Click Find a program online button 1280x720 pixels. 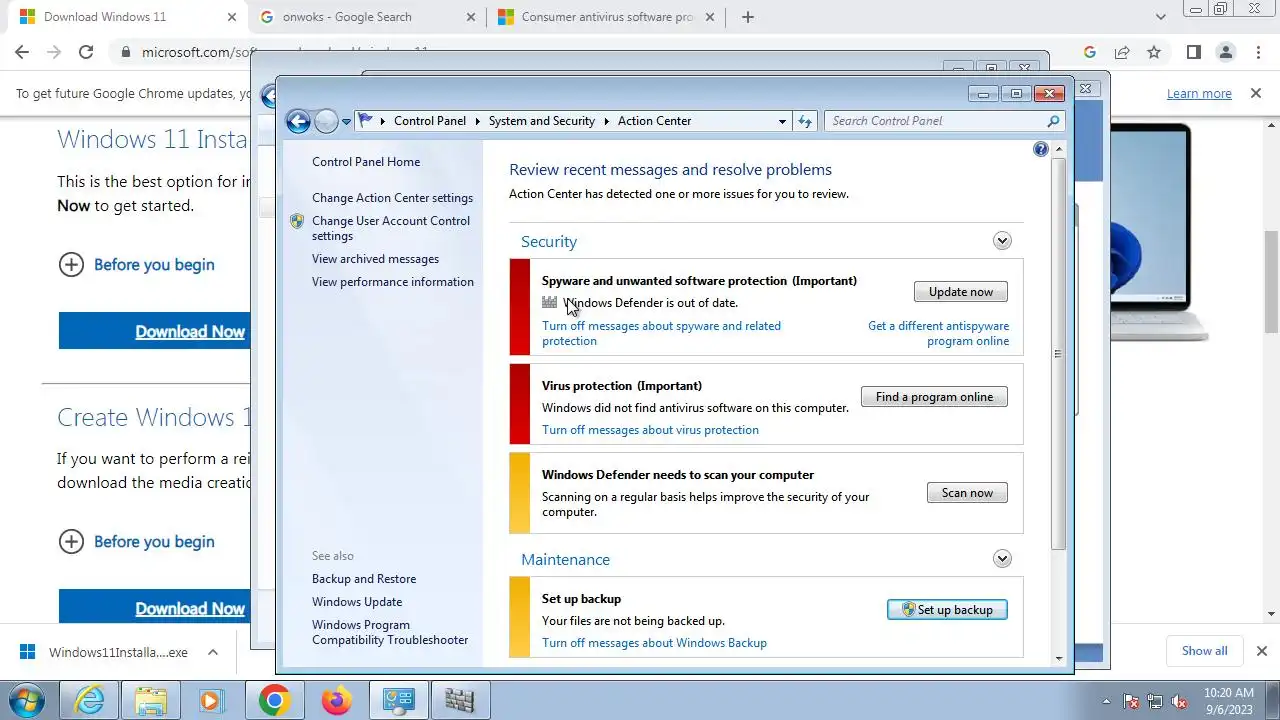(x=934, y=397)
